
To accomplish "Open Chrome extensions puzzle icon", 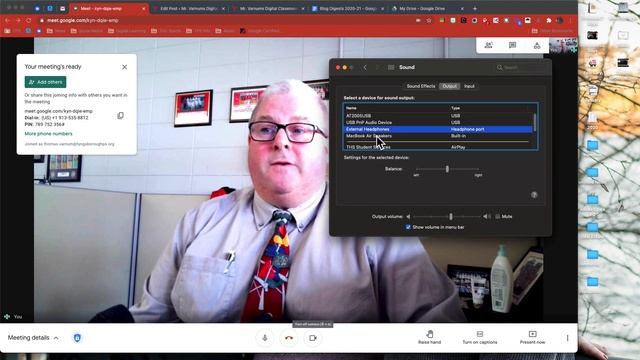I will (549, 20).
